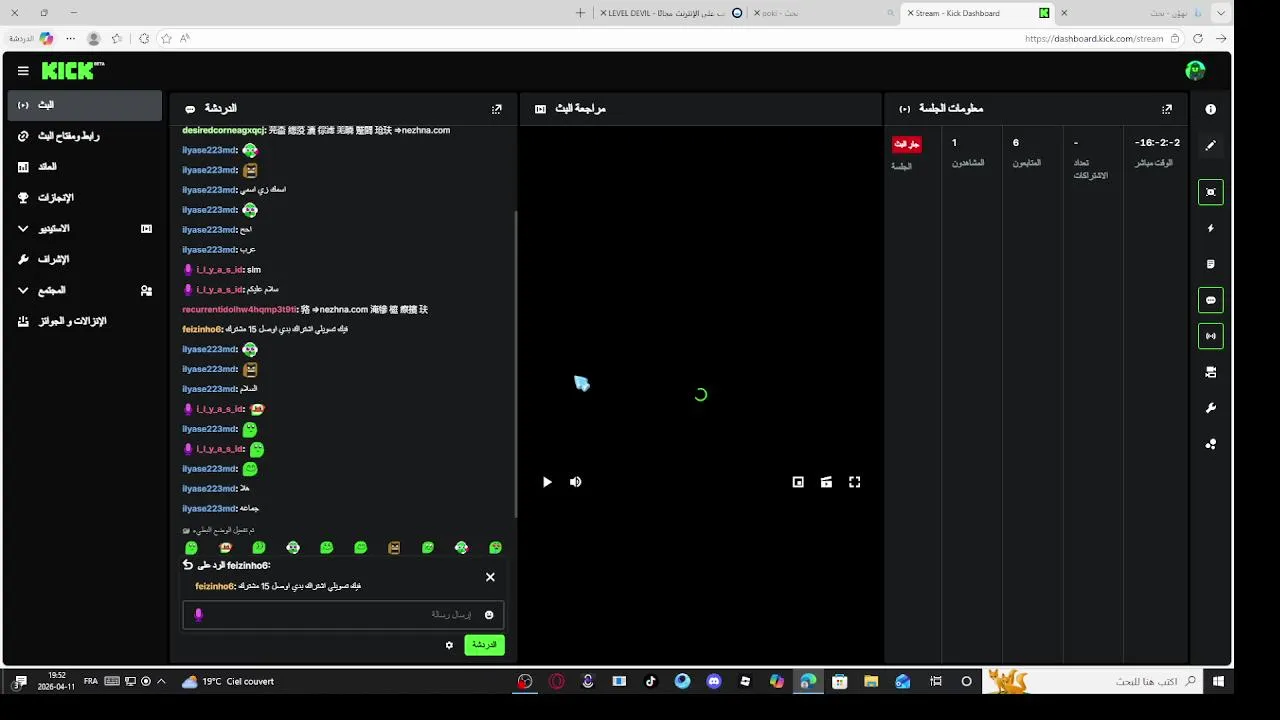Click the send chat button (الدردشة)
This screenshot has width=1280, height=720.
[484, 645]
